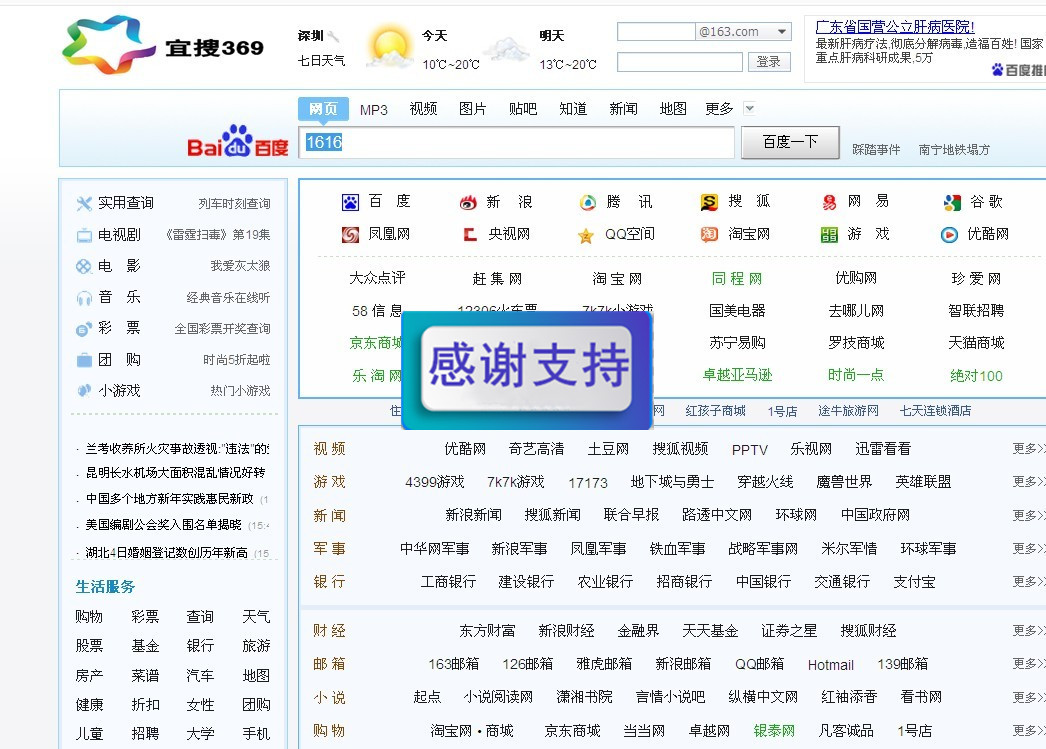This screenshot has height=749, width=1046.
Task: Open the 网易 site icon
Action: (829, 202)
